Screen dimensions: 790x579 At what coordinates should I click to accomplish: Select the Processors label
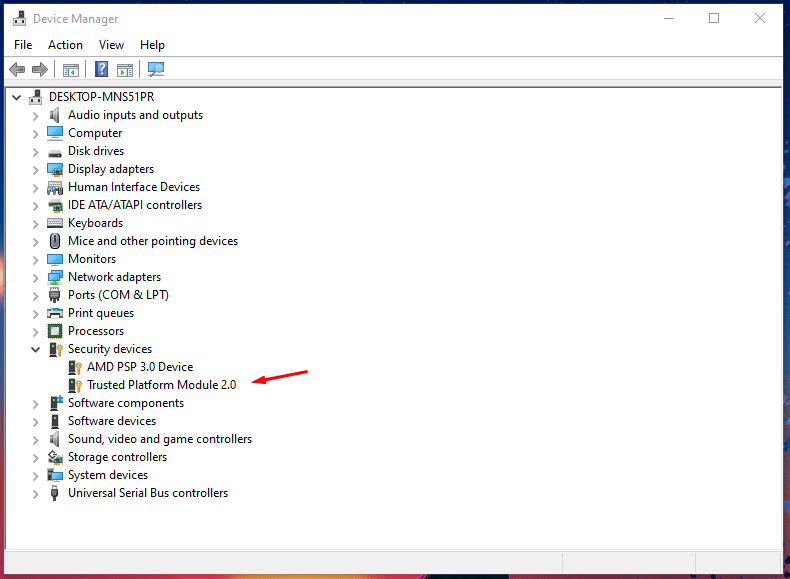(x=96, y=331)
